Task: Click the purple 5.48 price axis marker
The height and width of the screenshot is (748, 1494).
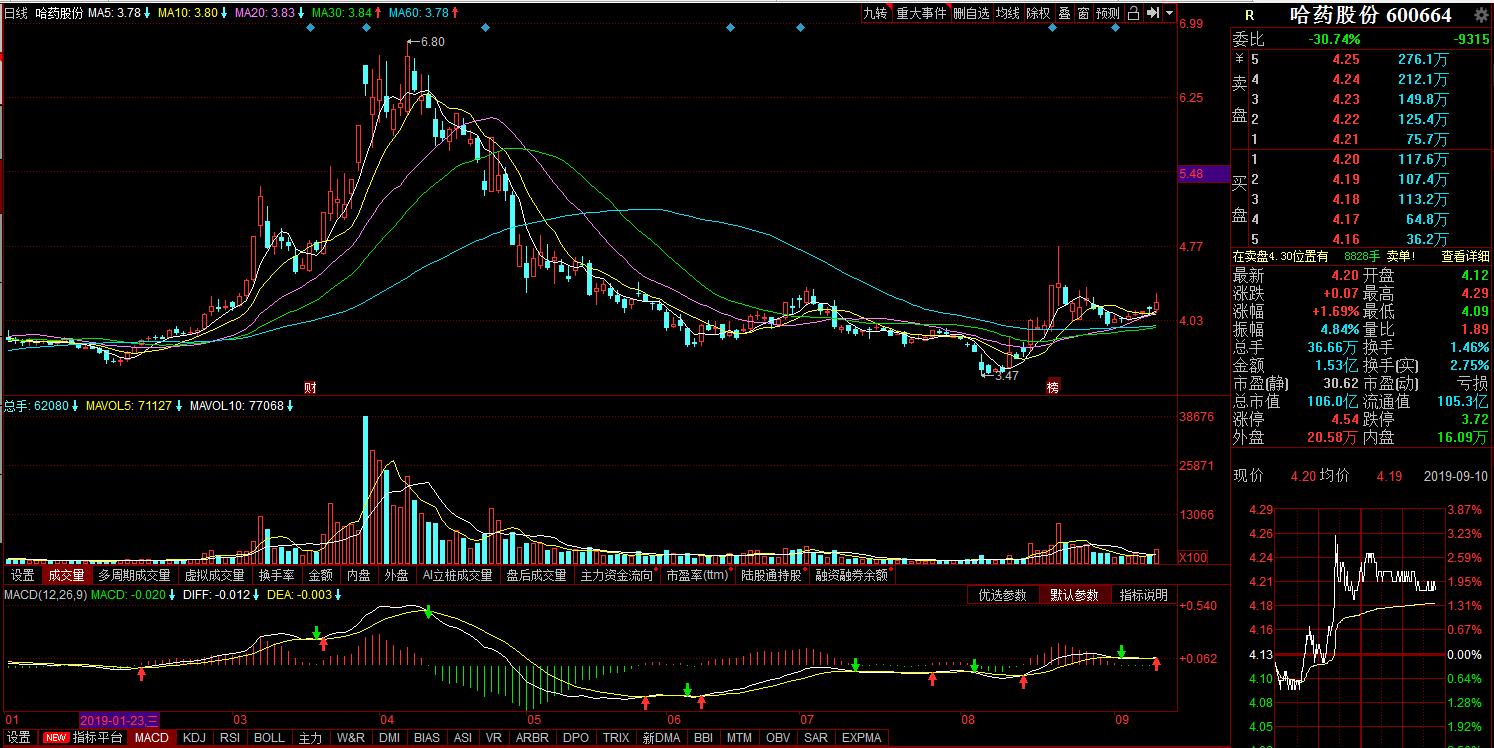Action: tap(1203, 174)
